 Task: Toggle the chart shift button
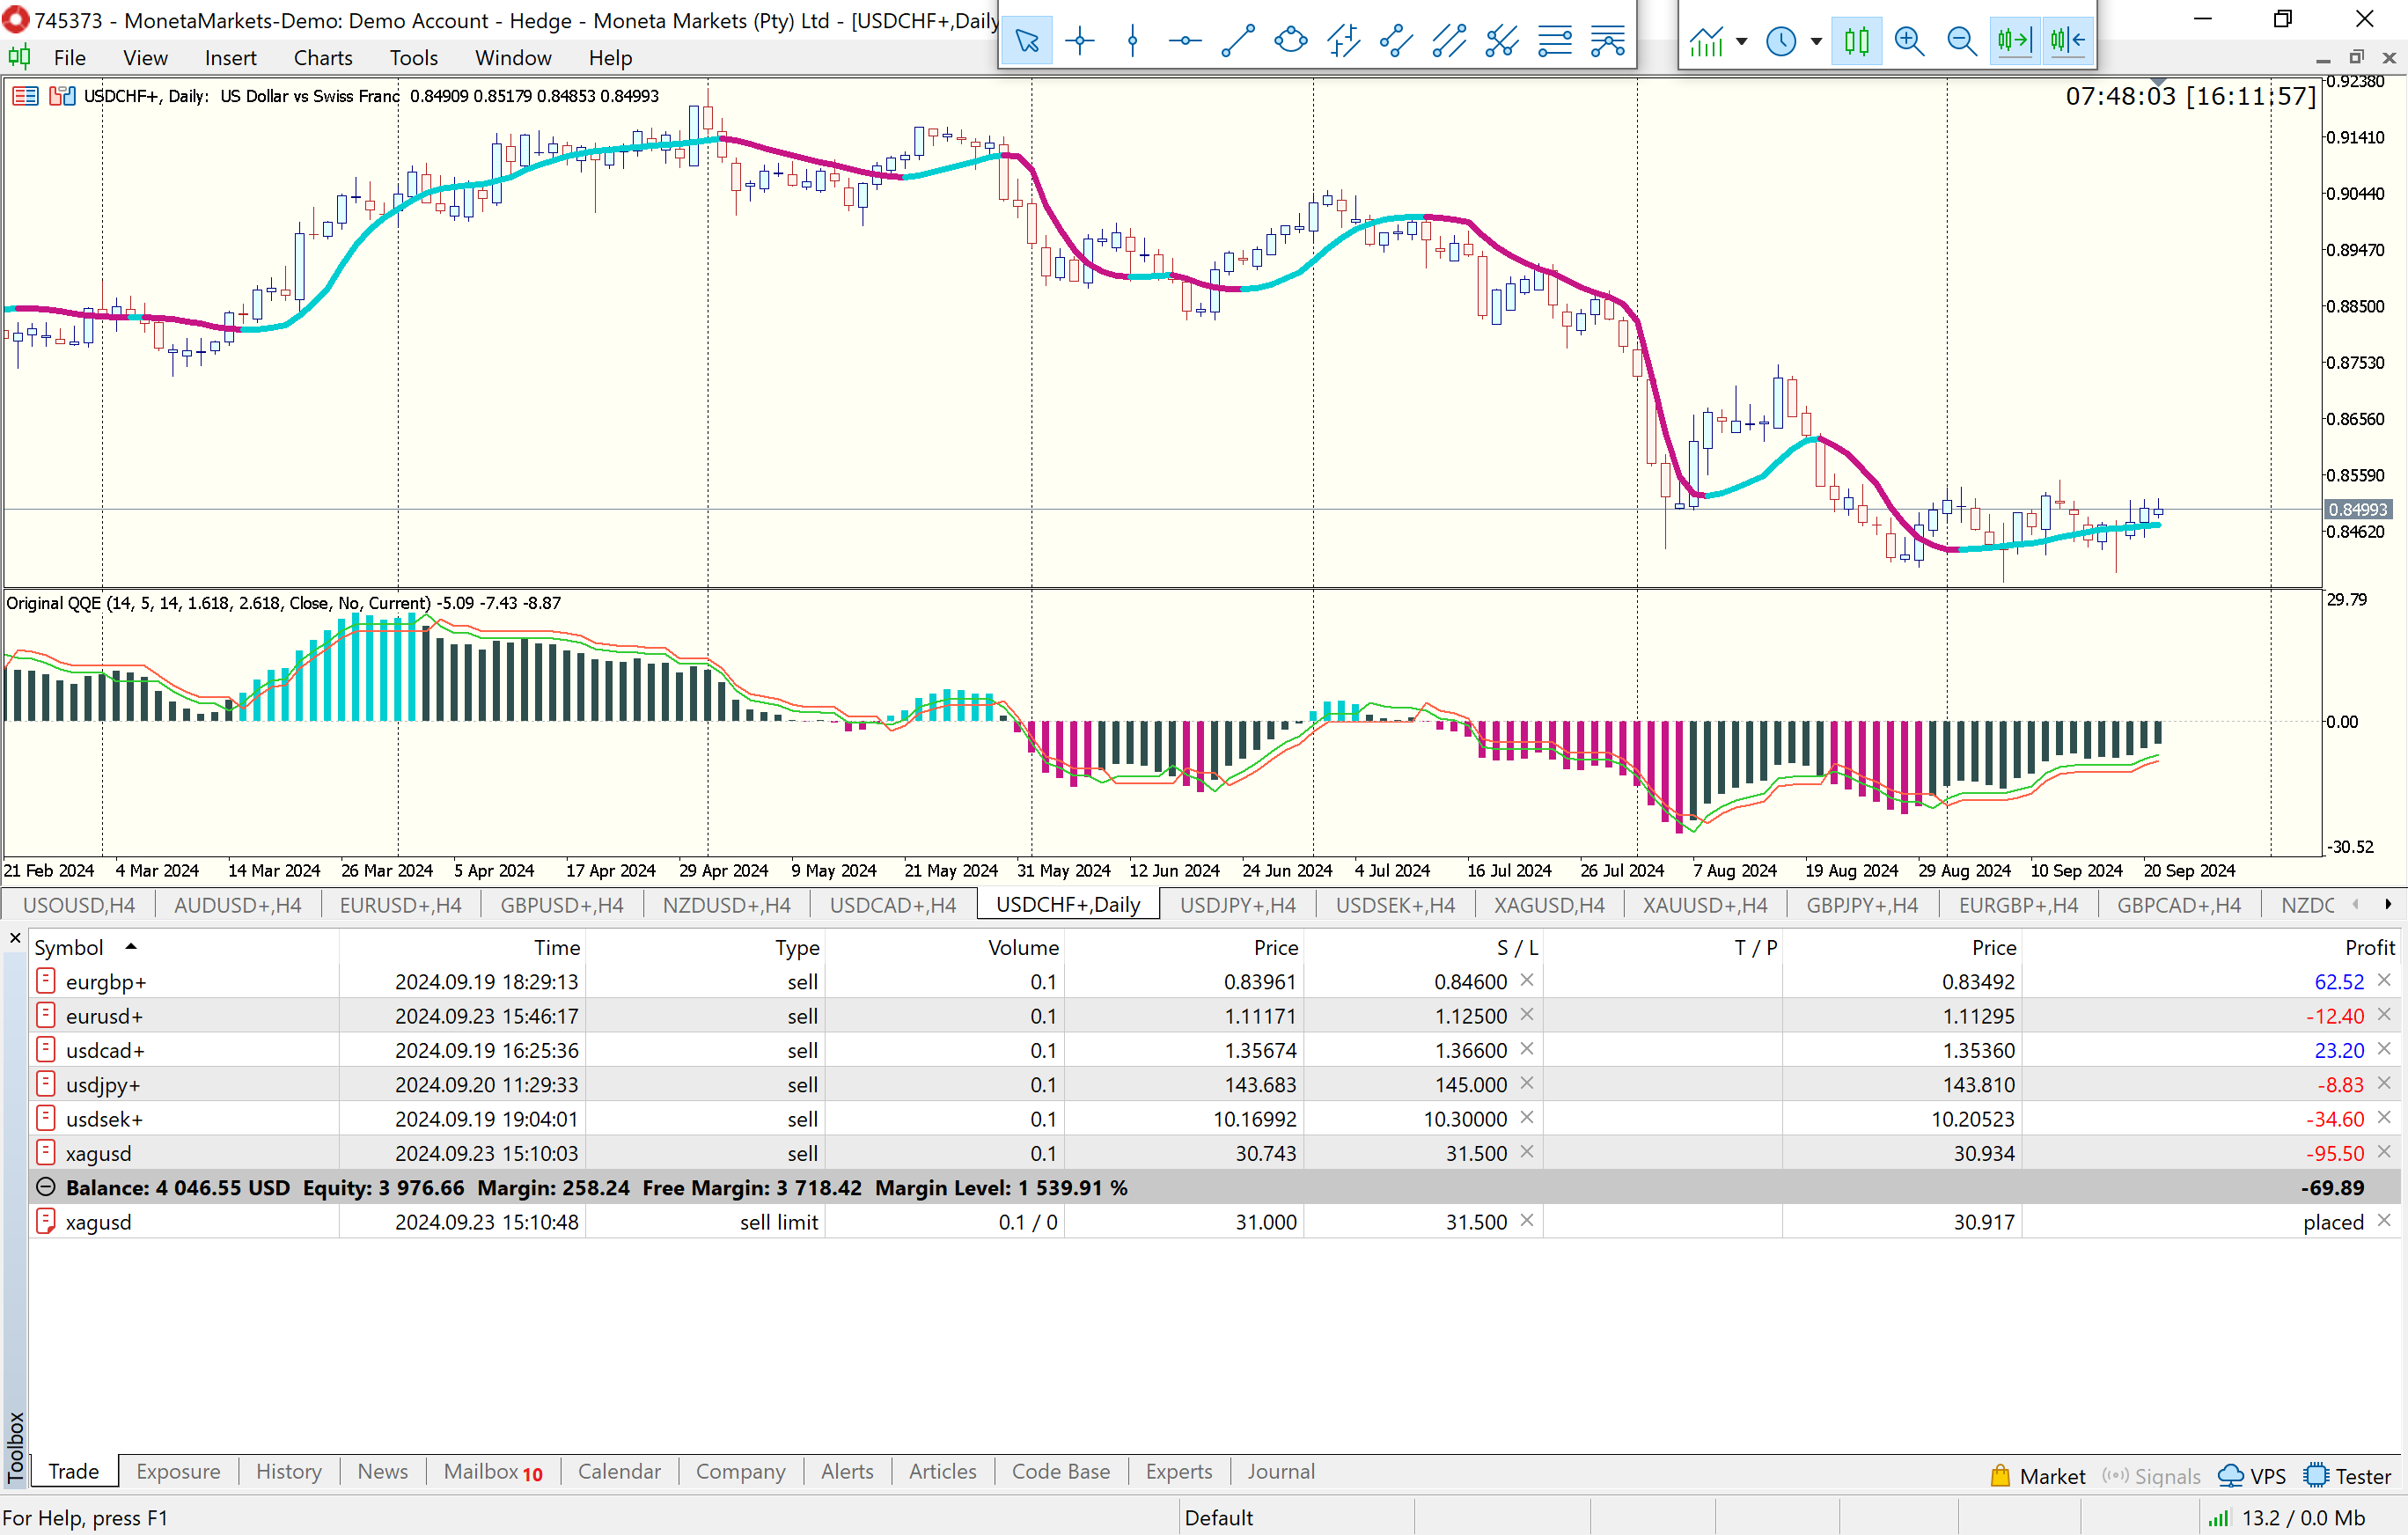point(2067,41)
